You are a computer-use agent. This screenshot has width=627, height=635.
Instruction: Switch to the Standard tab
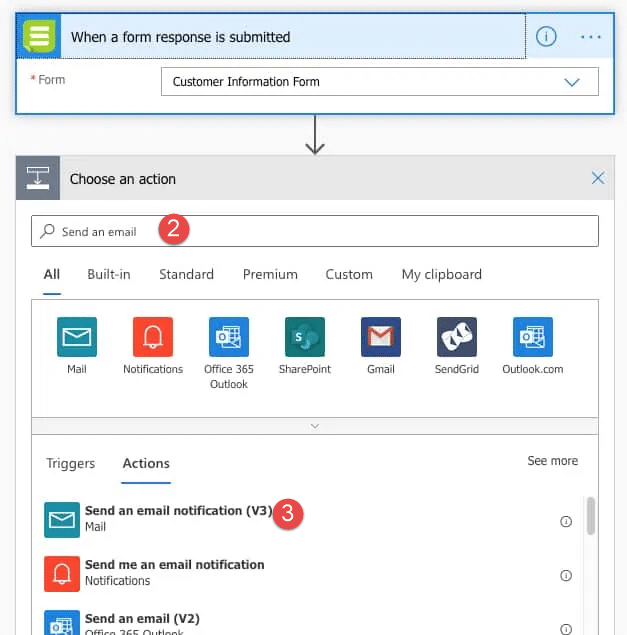(186, 275)
